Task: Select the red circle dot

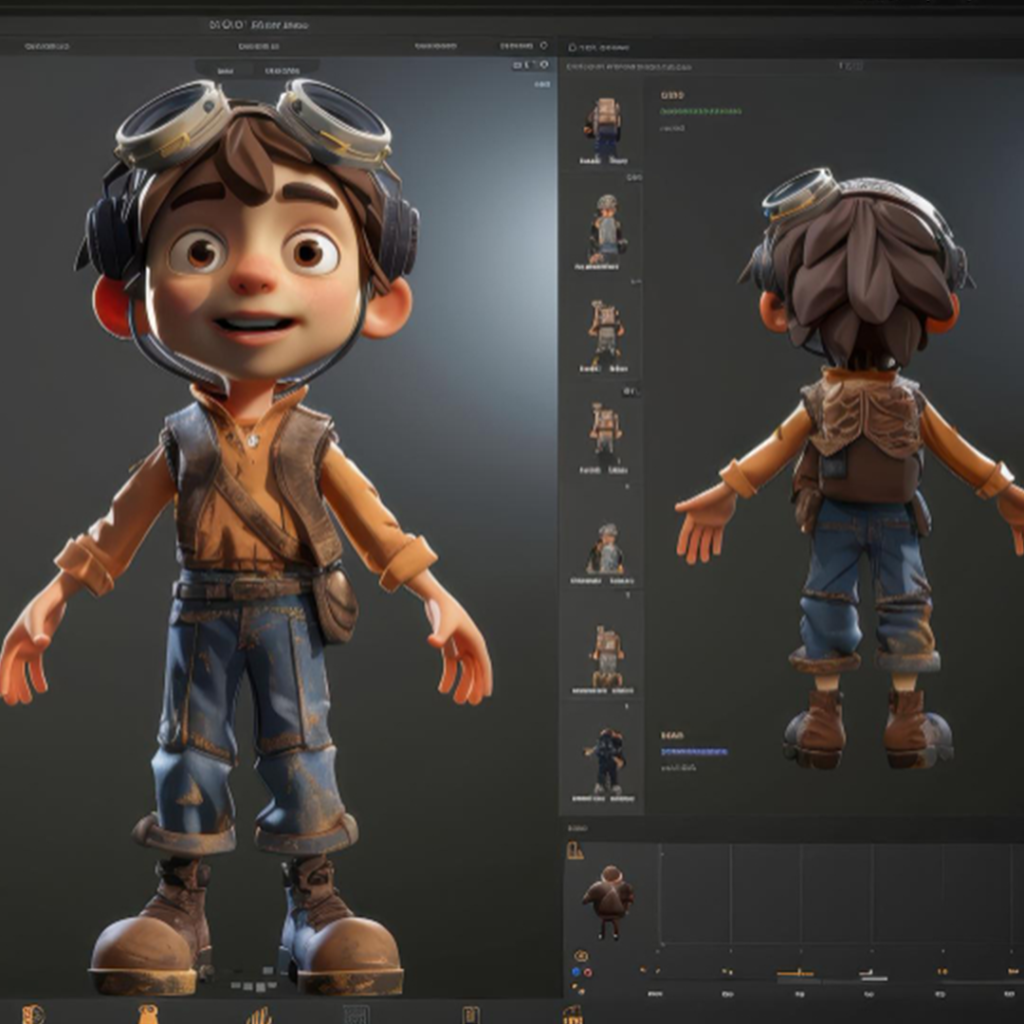Action: coord(587,972)
